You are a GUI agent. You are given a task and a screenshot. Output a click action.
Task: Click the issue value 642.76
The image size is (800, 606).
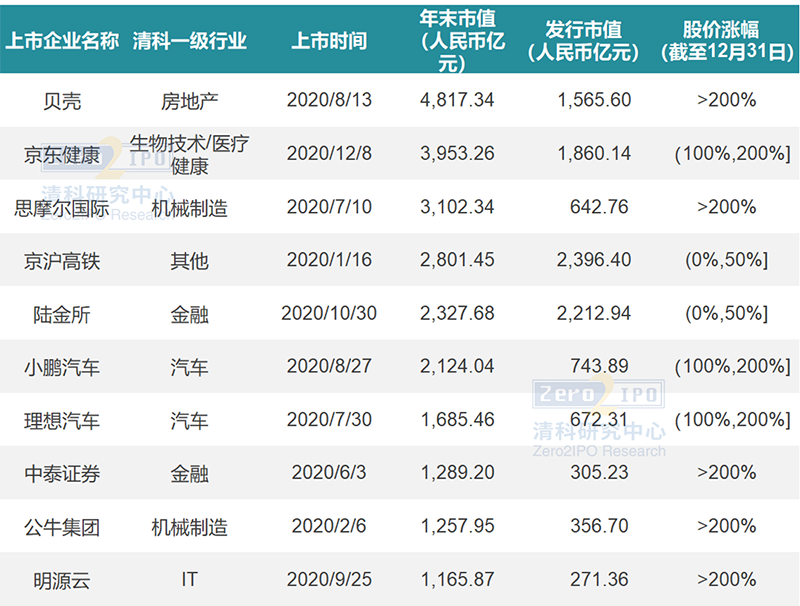(x=599, y=207)
